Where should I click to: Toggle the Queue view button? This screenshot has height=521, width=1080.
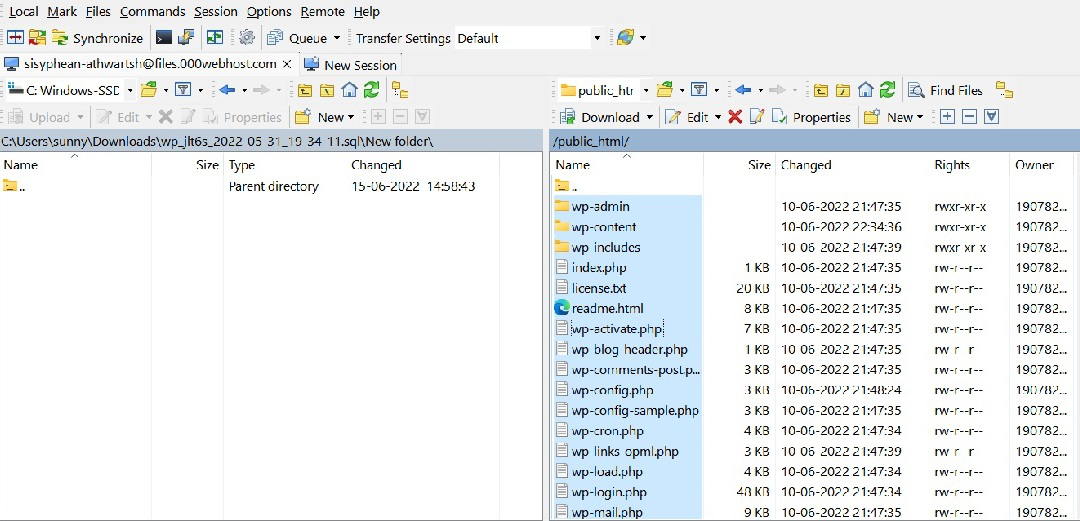(298, 38)
